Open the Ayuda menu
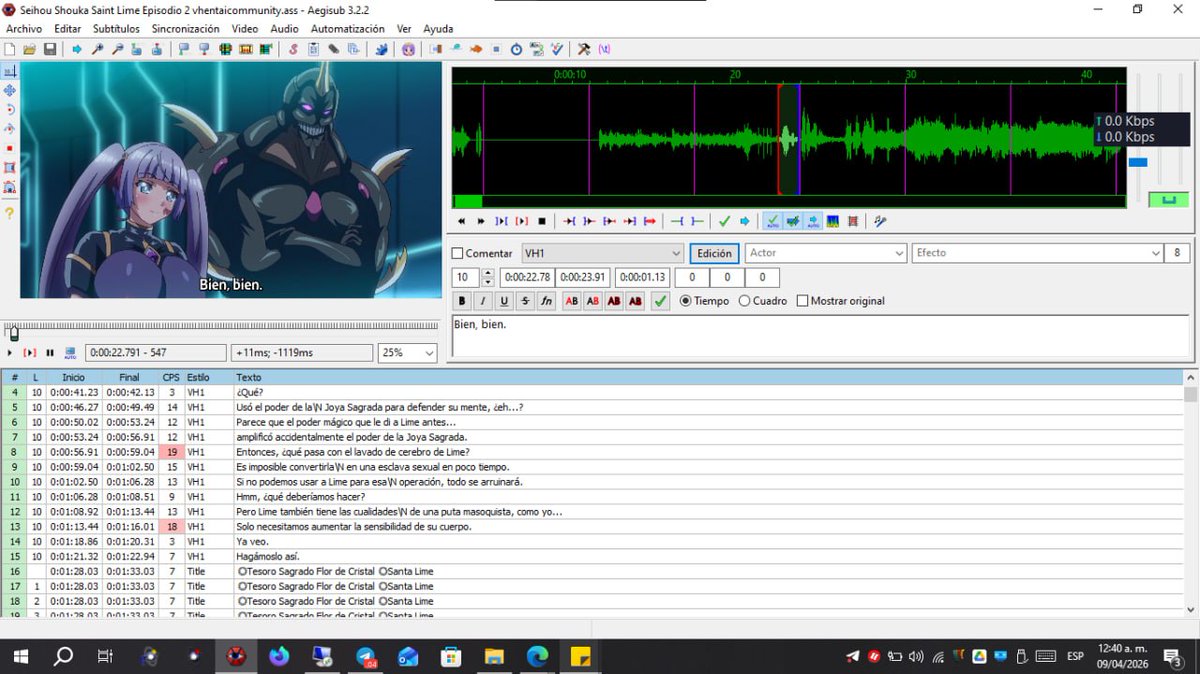The image size is (1200, 674). tap(438, 29)
